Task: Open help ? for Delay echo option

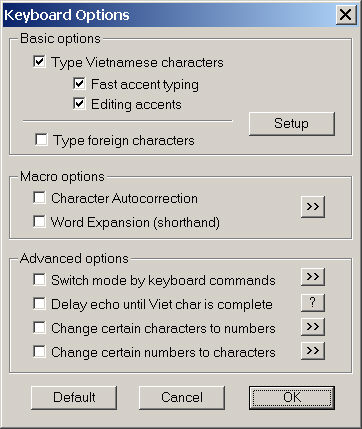Action: coord(313,303)
